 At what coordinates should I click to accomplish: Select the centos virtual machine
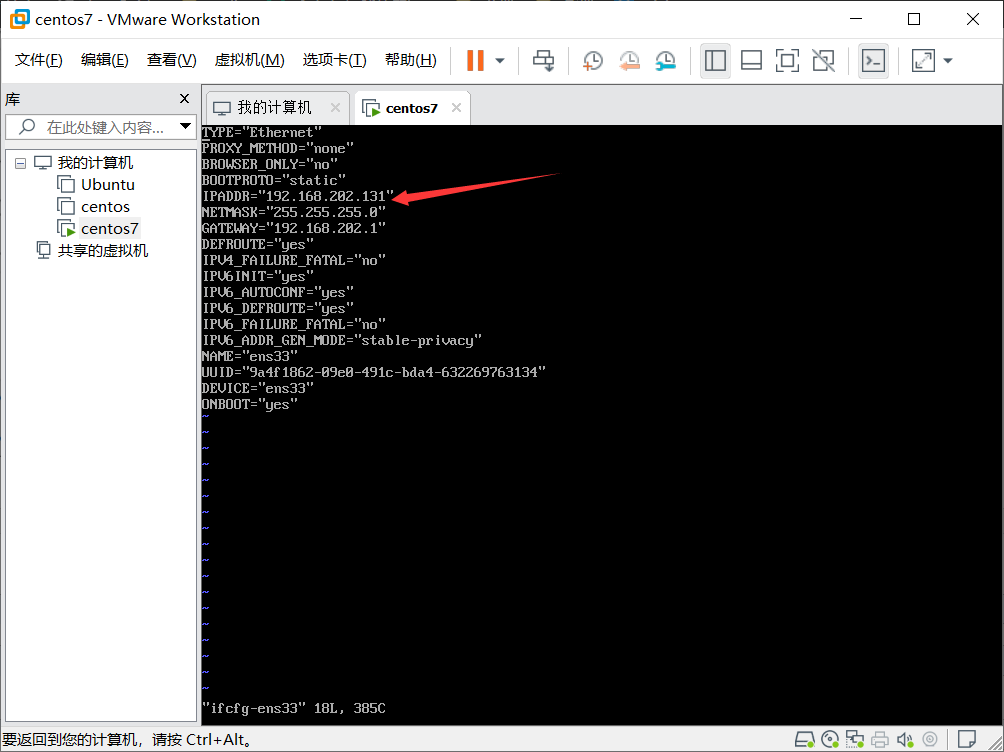pos(105,206)
